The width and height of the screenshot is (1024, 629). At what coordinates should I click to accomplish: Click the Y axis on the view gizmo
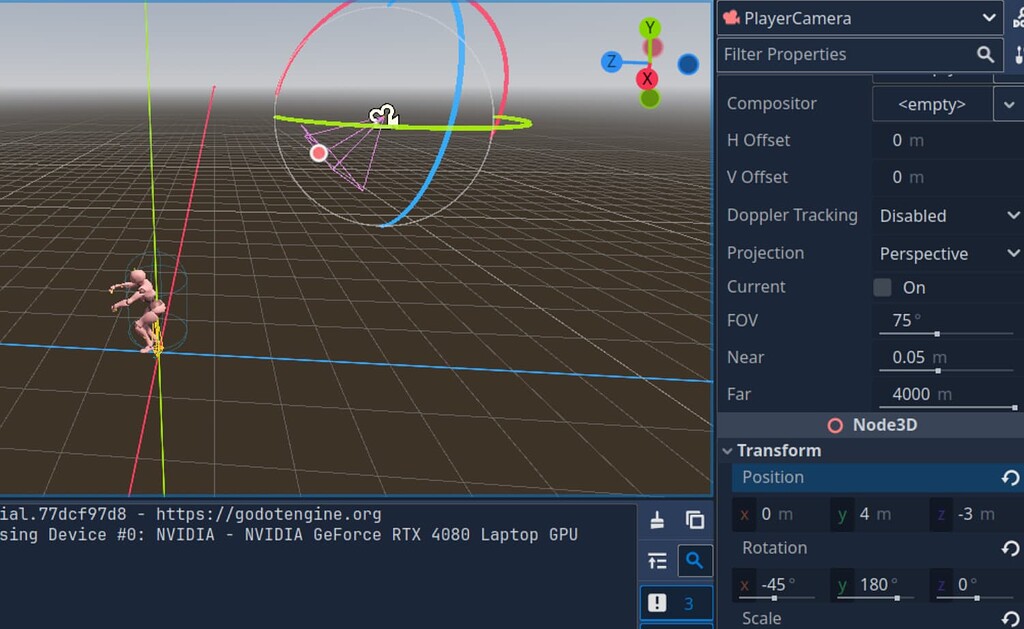coord(649,27)
